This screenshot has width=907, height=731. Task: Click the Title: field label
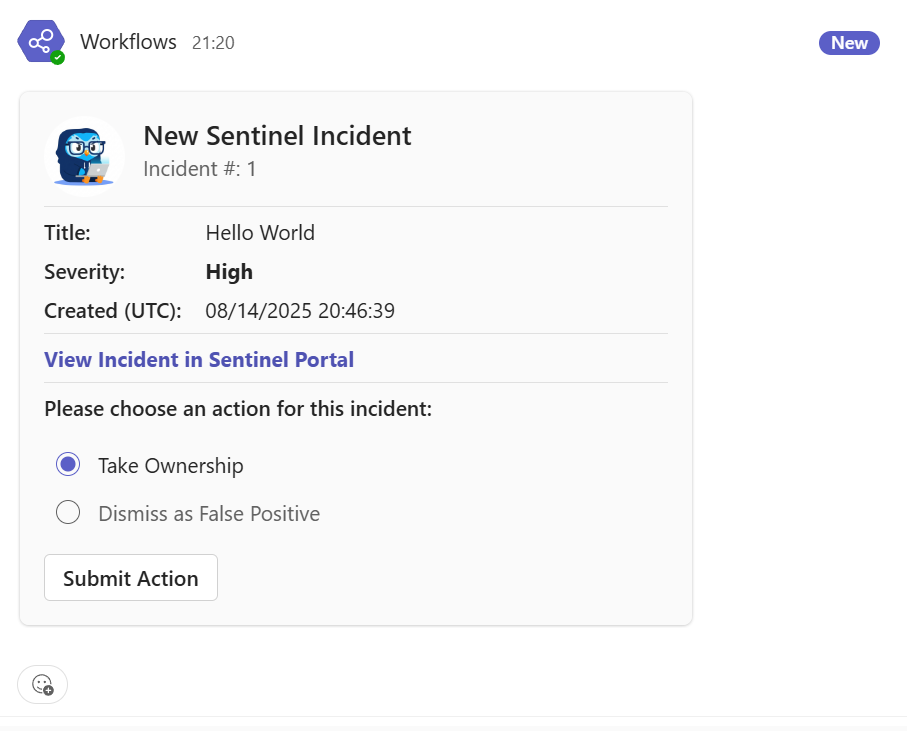coord(68,233)
